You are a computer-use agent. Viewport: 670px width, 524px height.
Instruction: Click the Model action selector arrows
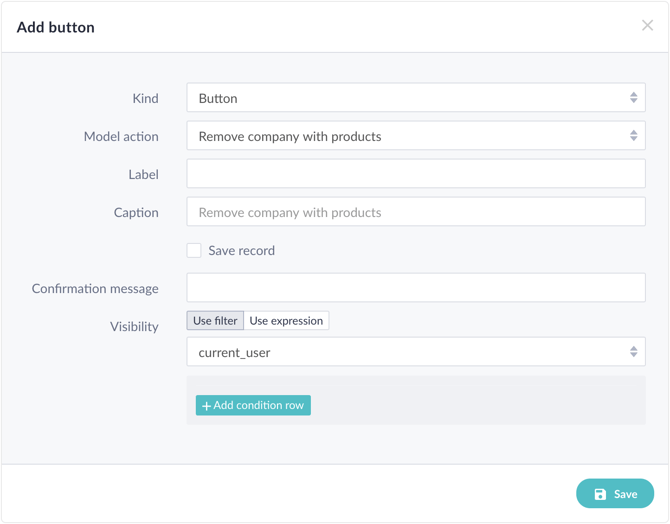pyautogui.click(x=633, y=136)
